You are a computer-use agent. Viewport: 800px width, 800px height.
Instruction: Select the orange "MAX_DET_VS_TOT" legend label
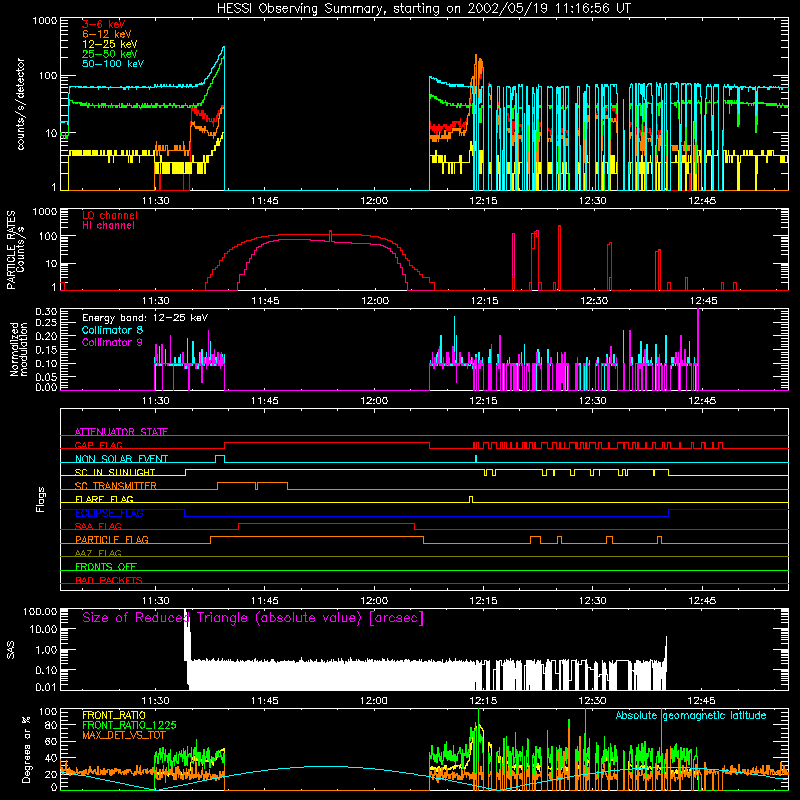point(124,735)
